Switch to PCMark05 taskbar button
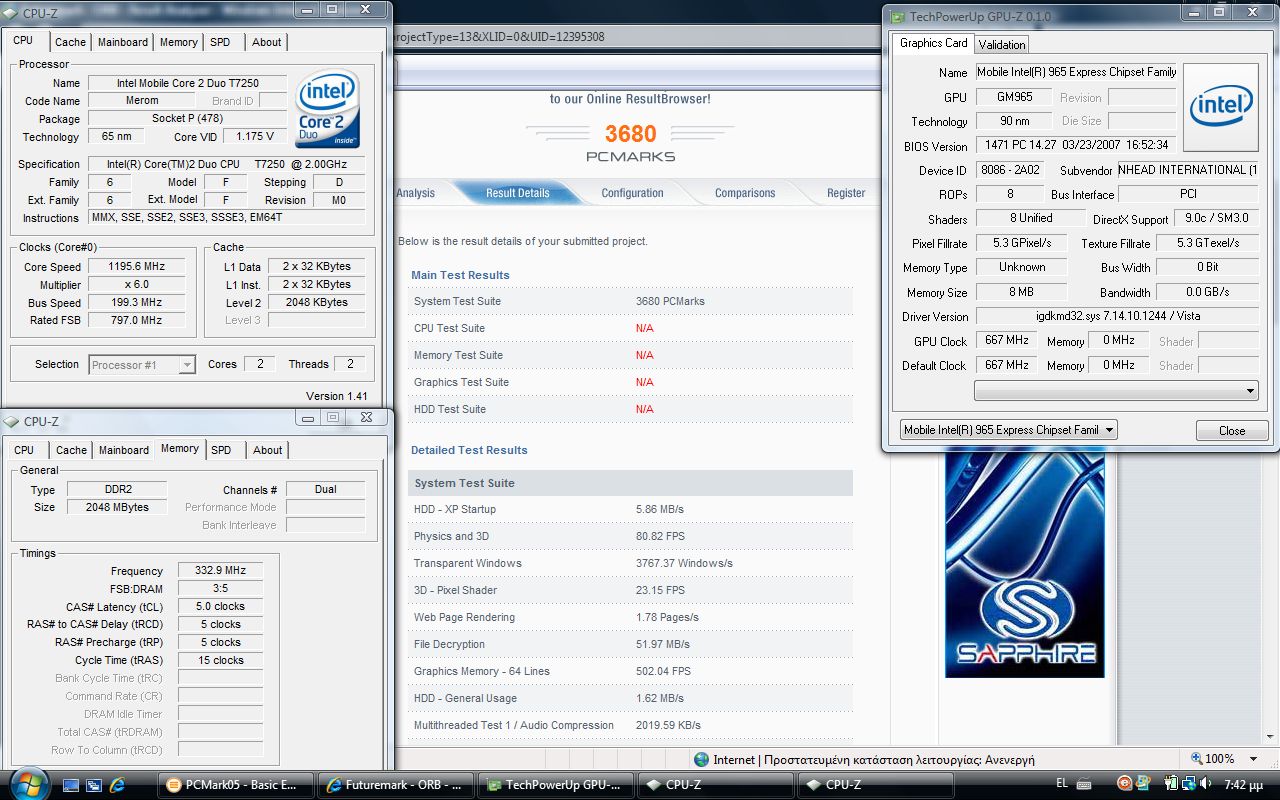This screenshot has width=1280, height=800. [x=237, y=785]
